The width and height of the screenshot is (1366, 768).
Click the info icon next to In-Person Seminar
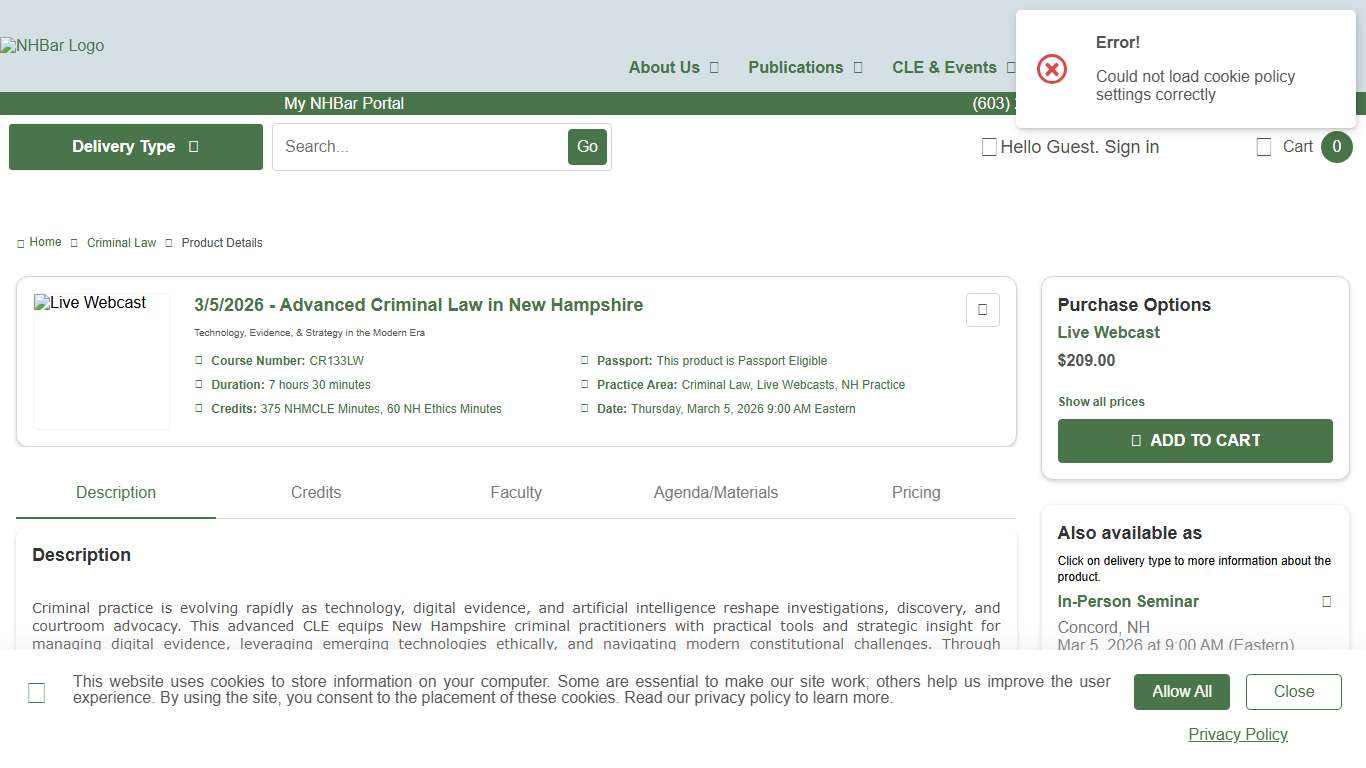click(x=1326, y=601)
